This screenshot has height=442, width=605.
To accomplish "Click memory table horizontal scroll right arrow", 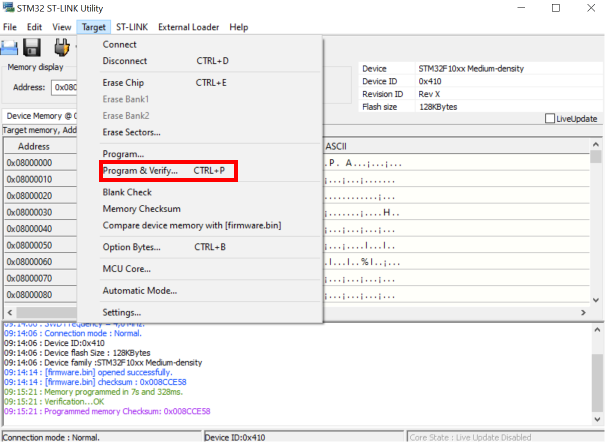I will 585,313.
